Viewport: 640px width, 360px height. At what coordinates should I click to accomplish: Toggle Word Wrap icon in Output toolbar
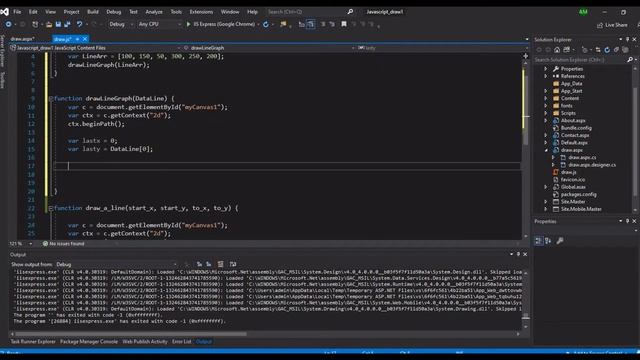coord(233,264)
